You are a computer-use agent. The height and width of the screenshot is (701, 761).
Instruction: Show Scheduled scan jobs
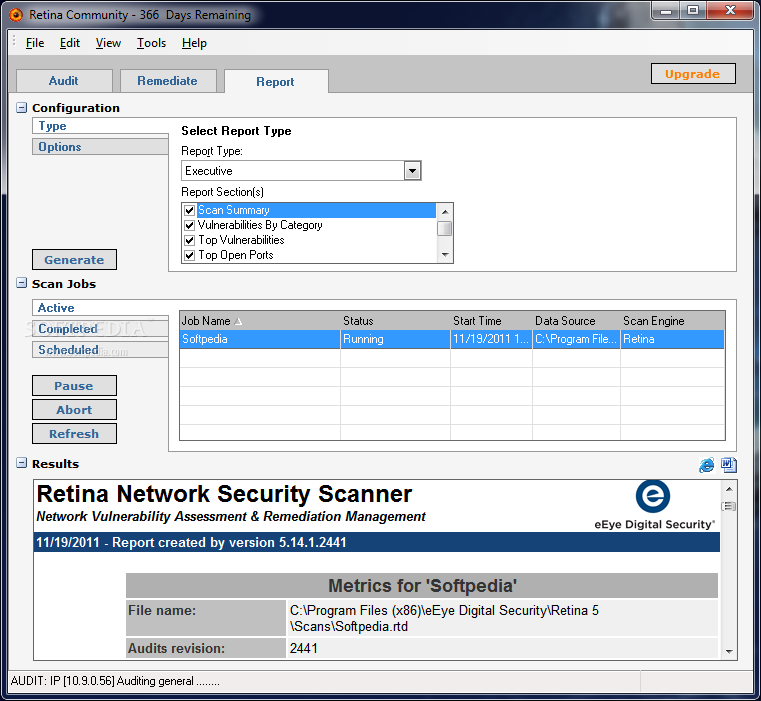(100, 350)
